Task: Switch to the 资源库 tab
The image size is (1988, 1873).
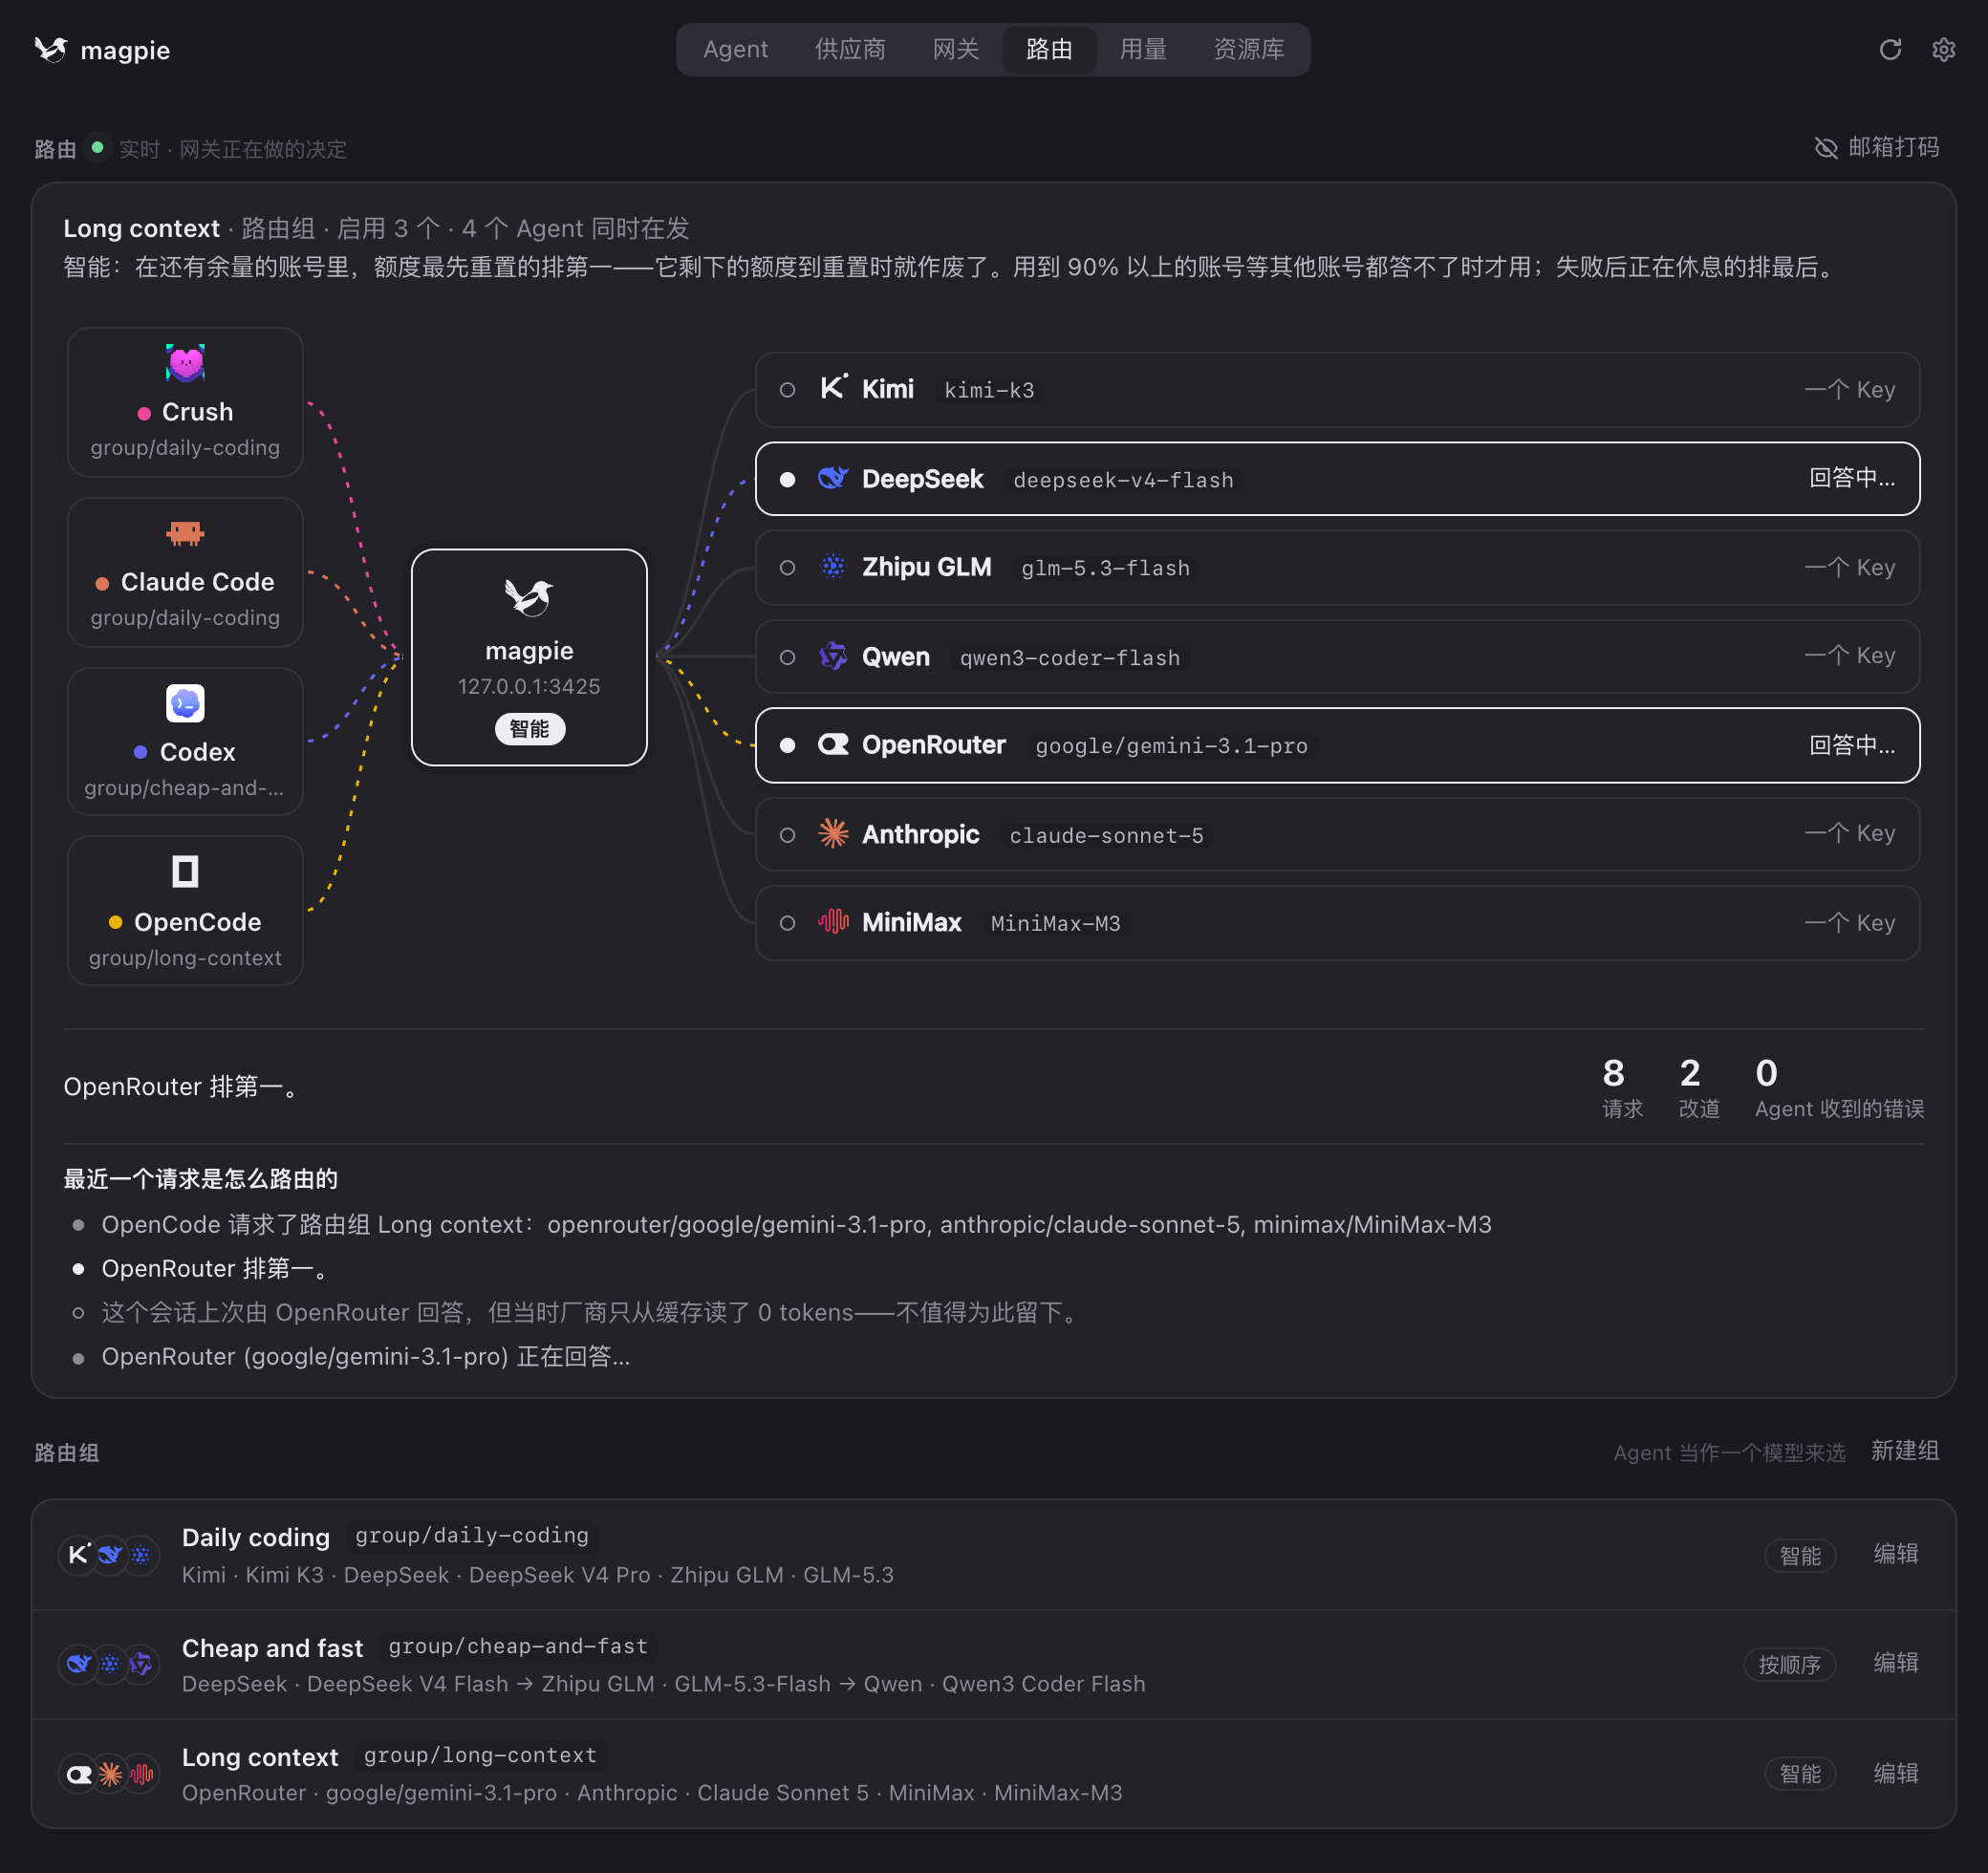Action: [x=1249, y=49]
